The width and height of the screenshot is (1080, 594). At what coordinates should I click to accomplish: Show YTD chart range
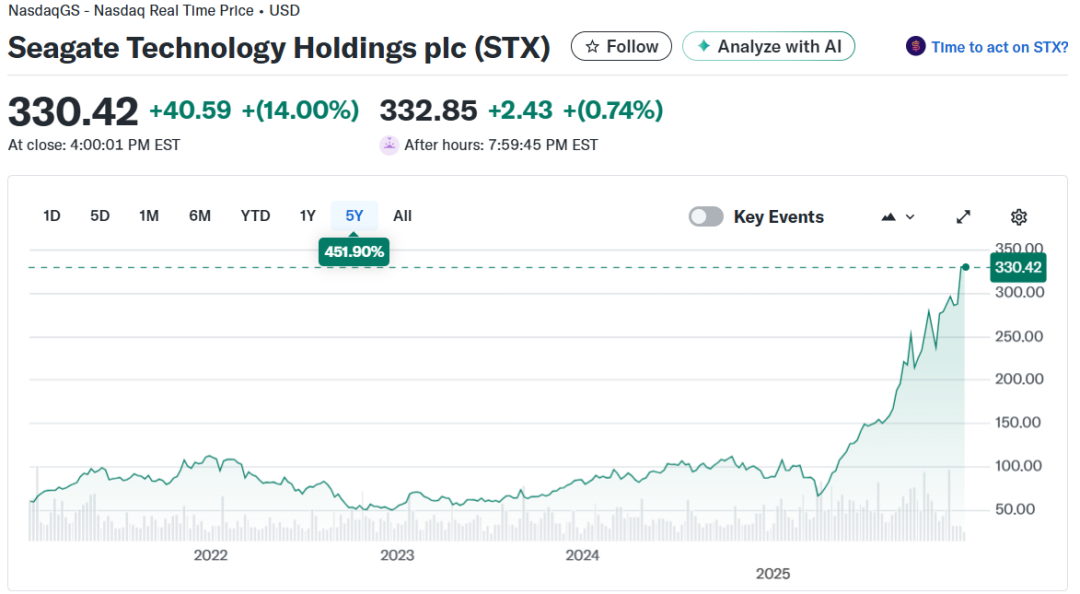[x=255, y=216]
